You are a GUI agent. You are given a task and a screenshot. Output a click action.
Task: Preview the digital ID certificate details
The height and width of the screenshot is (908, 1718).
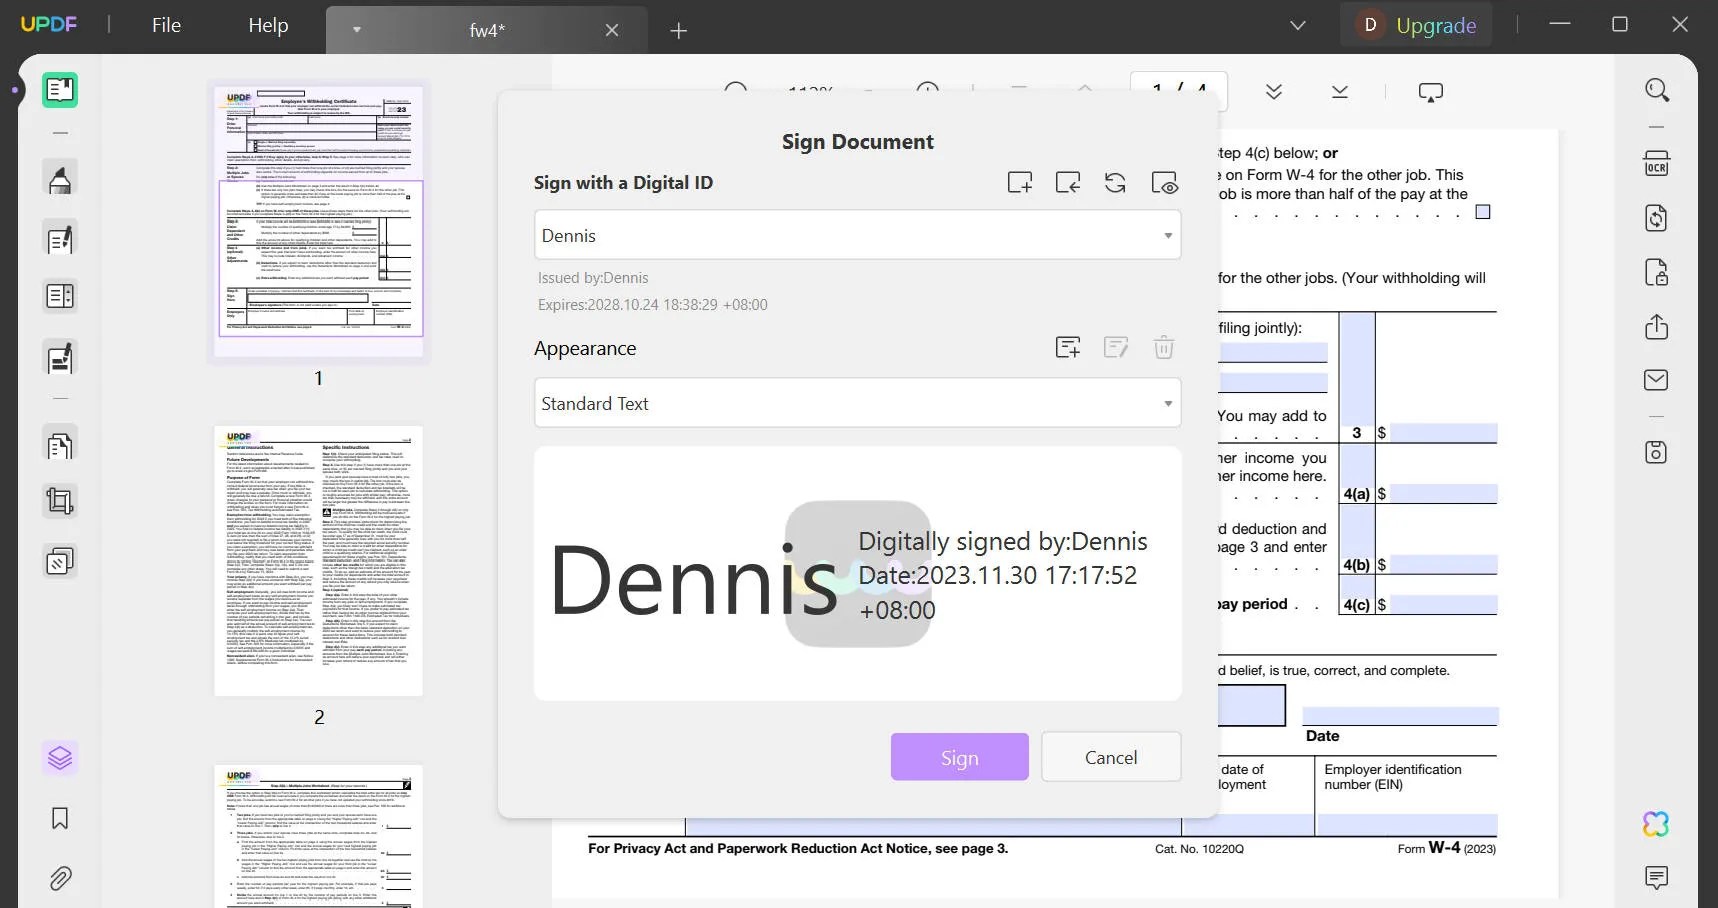(1164, 182)
